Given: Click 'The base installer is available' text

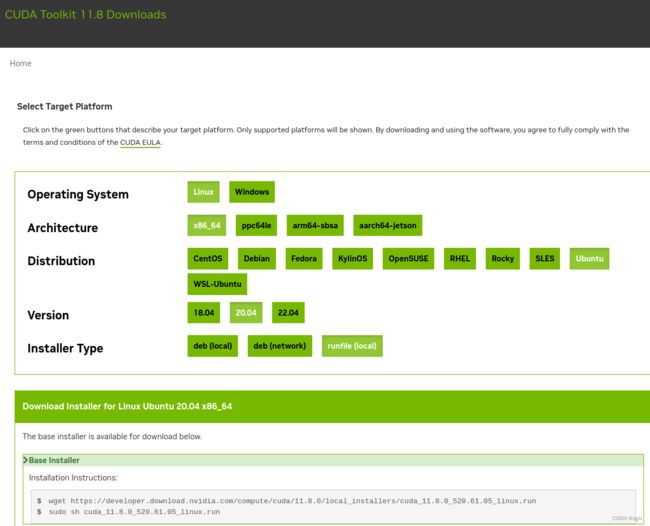Looking at the screenshot, I should (x=112, y=436).
